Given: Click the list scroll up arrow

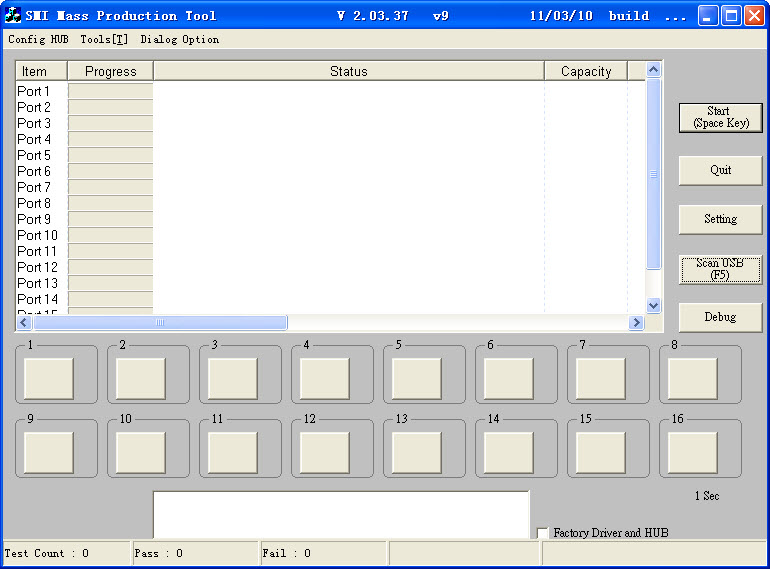Looking at the screenshot, I should tap(654, 70).
